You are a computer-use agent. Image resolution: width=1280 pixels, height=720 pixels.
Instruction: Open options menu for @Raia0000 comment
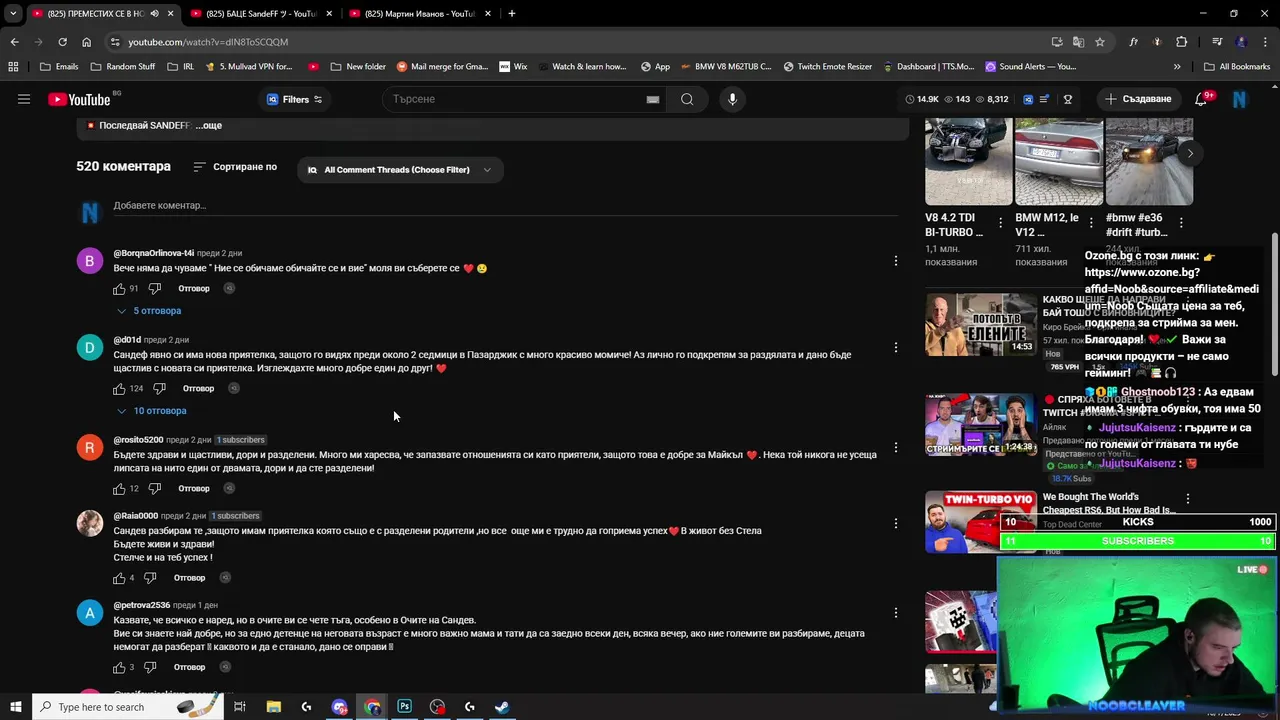896,523
